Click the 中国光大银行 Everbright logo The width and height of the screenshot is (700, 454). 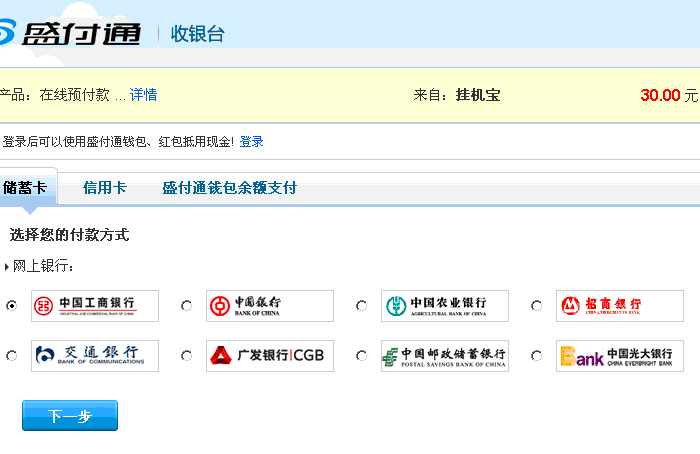point(620,356)
